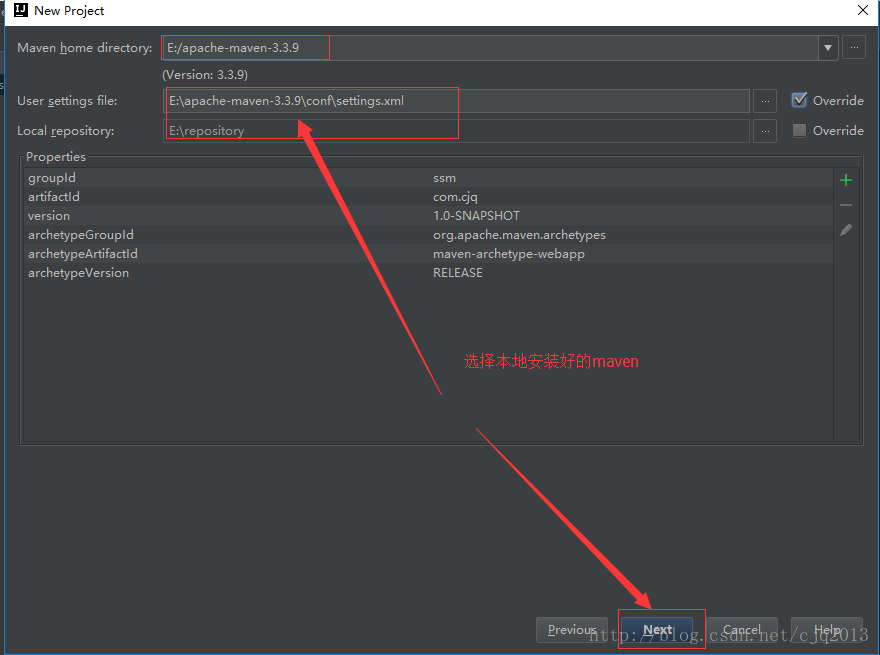Screen dimensions: 880x655
Task: Select the archetypeVersion property row
Action: tap(428, 273)
